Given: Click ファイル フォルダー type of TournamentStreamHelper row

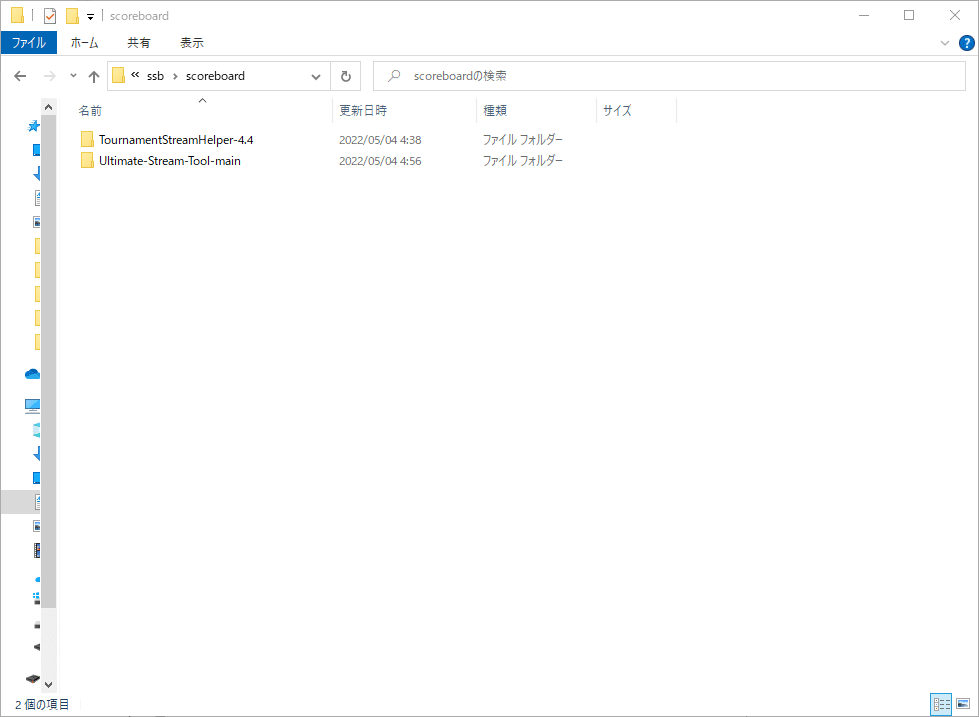Looking at the screenshot, I should pyautogui.click(x=523, y=140).
